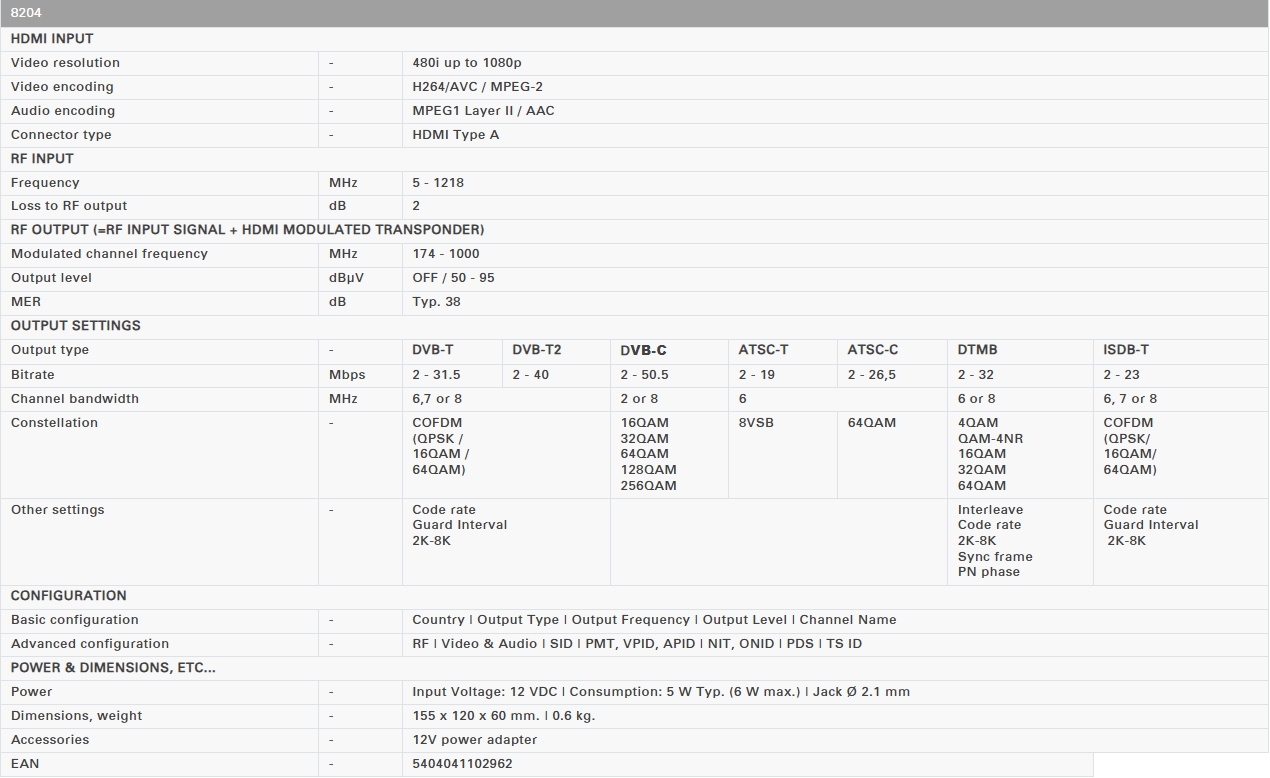The width and height of the screenshot is (1270, 778).
Task: Select the 8VSB constellation value
Action: [x=756, y=423]
